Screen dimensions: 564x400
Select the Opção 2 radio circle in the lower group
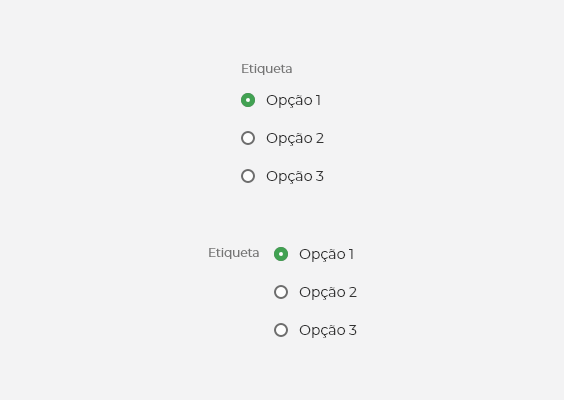(281, 292)
